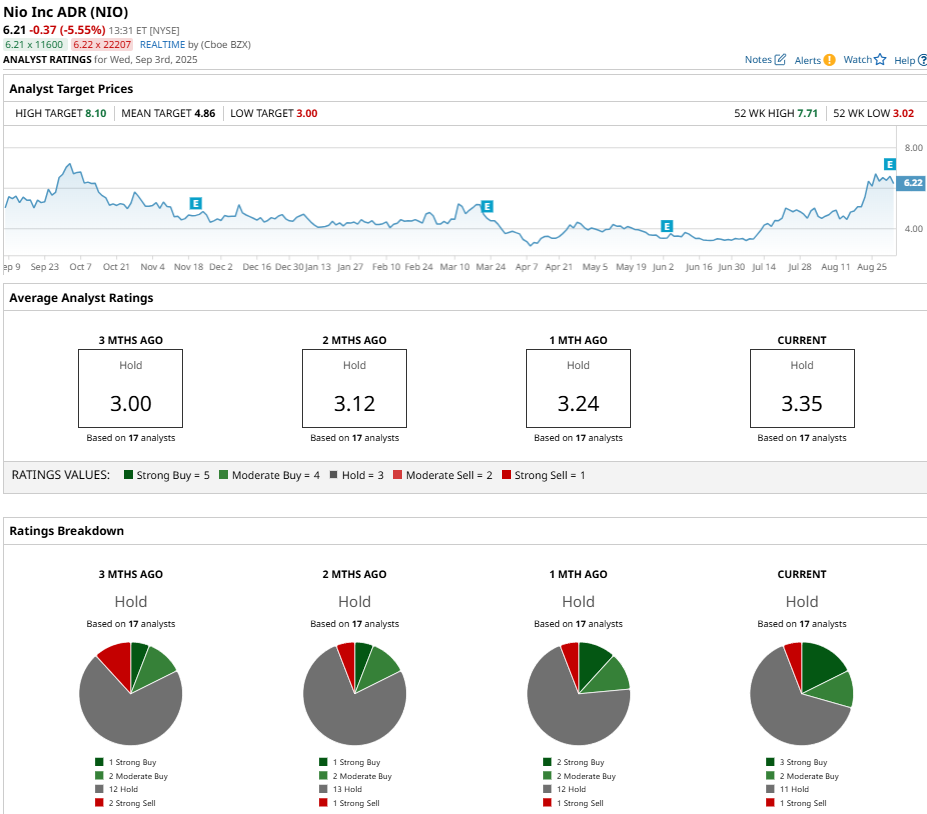
Task: Click the Jul 14 date label on chart axis
Action: pos(764,267)
